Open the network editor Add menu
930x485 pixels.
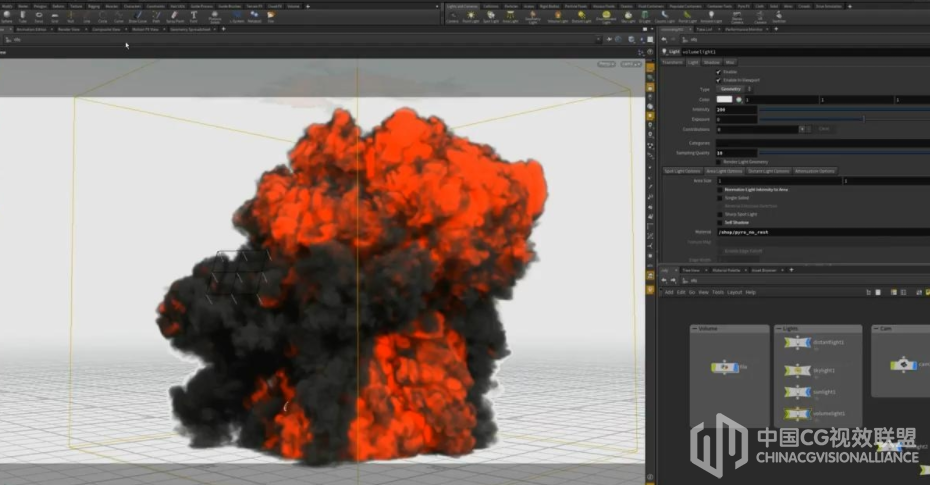point(669,292)
